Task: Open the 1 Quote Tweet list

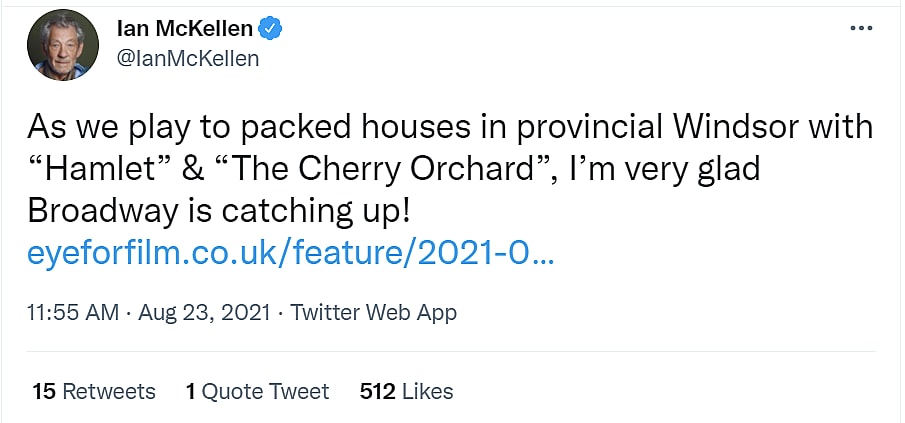Action: pyautogui.click(x=257, y=391)
